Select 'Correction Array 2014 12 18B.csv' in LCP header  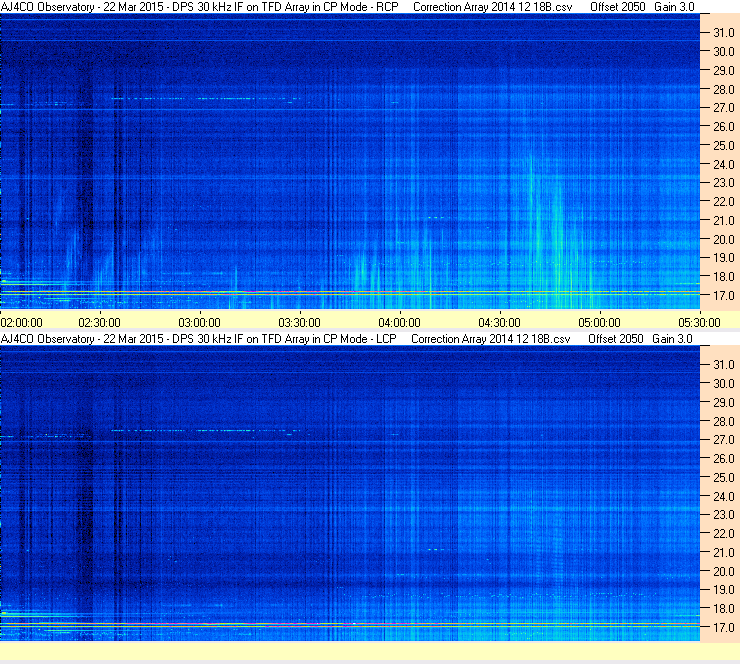click(490, 339)
